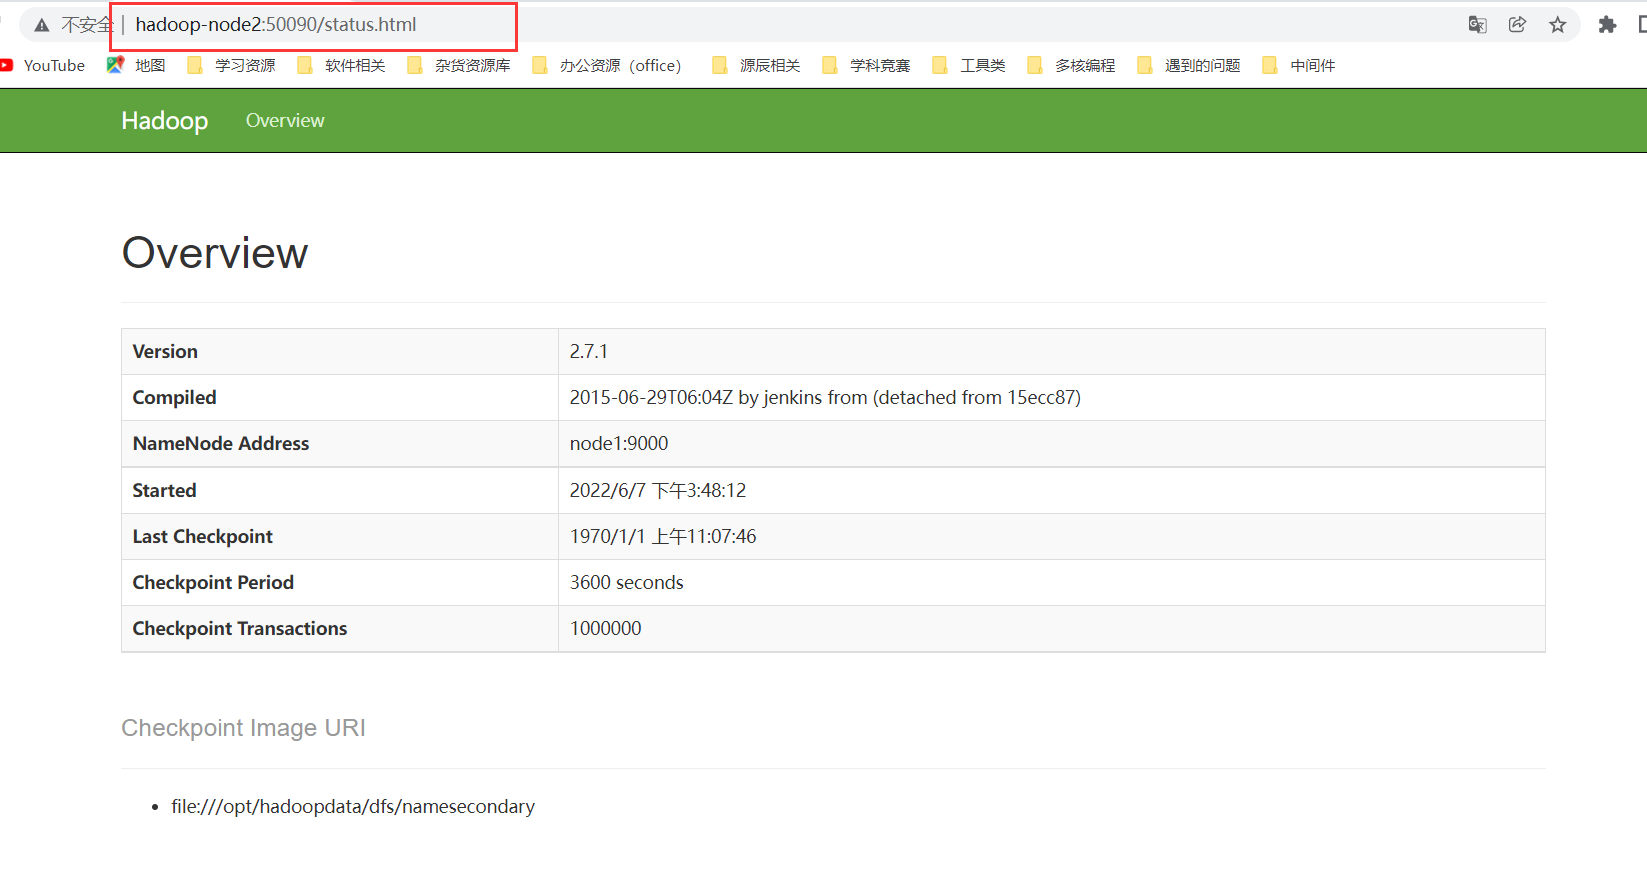Open the 遇到的问题 bookmark folder

1189,65
